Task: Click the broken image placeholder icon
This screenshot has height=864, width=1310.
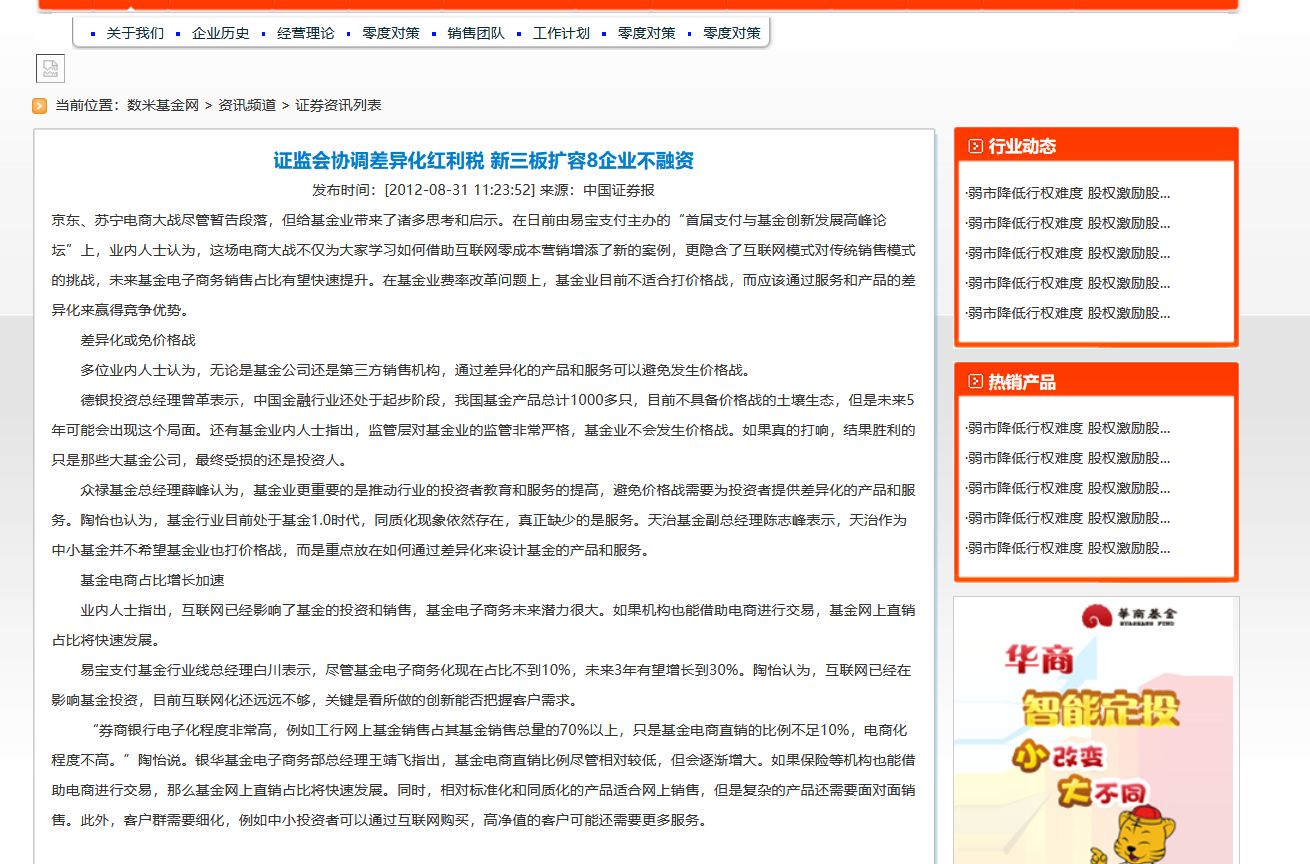Action: click(x=50, y=68)
